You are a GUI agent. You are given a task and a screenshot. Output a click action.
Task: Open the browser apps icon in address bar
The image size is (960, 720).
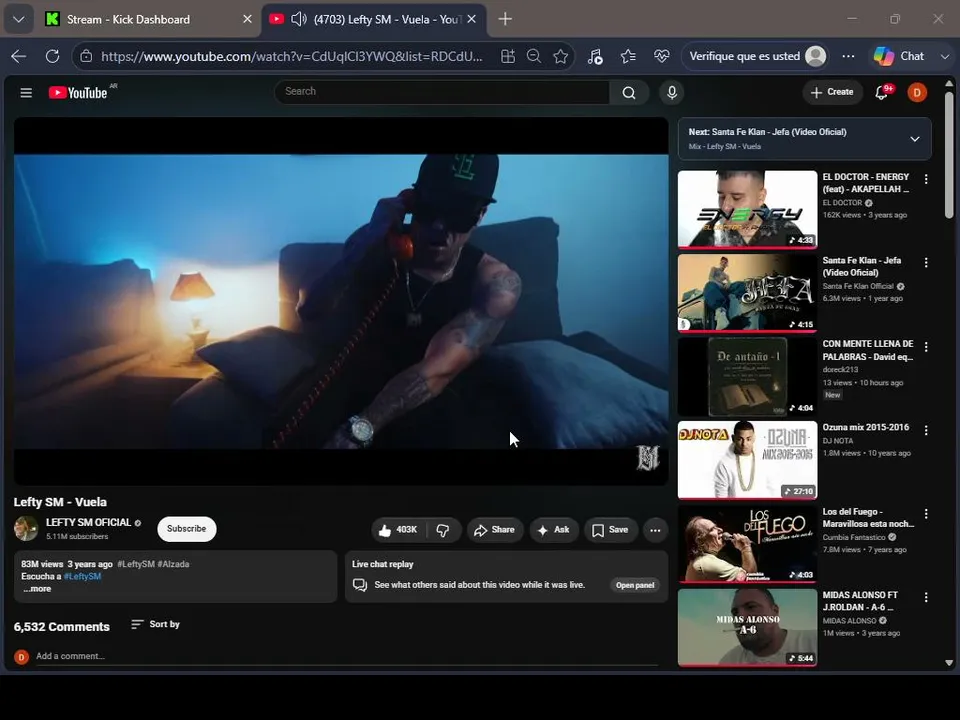508,56
